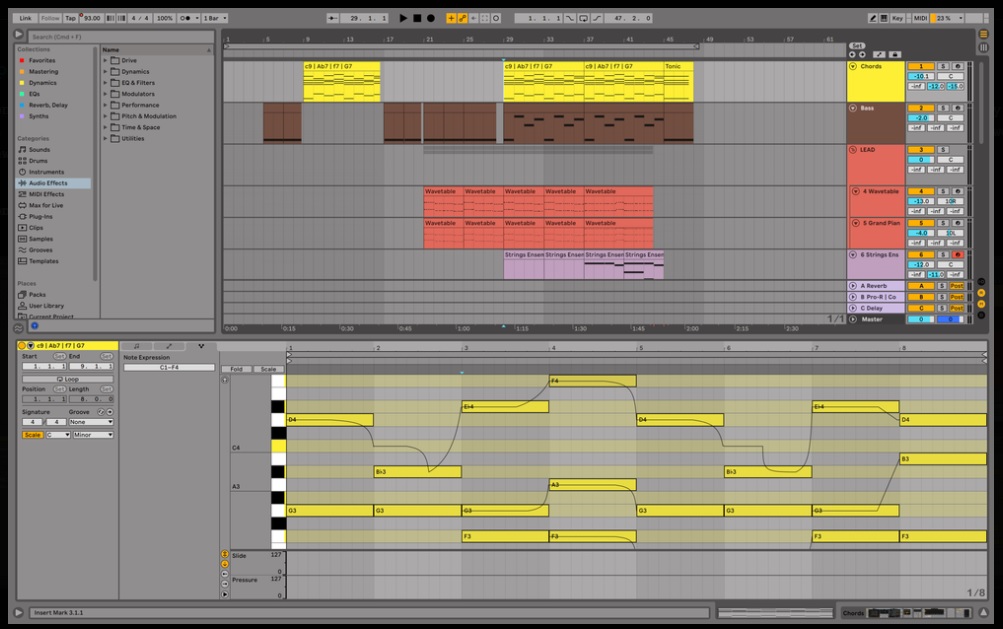Viewport: 1003px width, 629px height.
Task: Click the browser search field
Action: click(120, 36)
